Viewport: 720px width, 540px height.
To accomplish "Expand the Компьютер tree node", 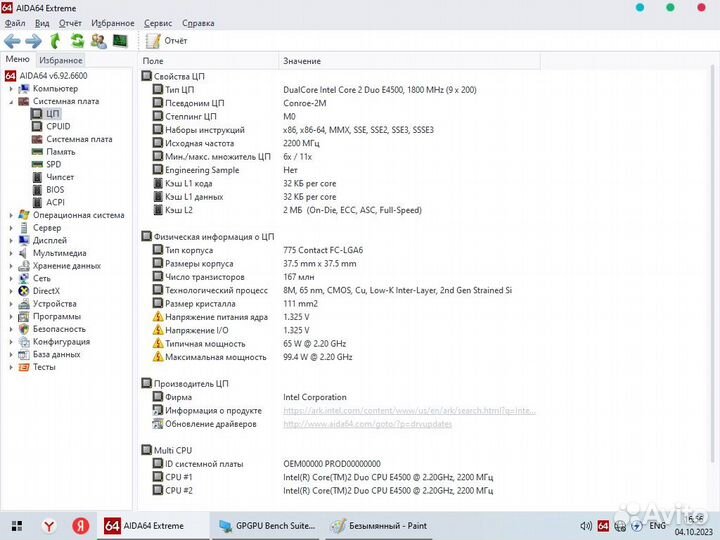I will pyautogui.click(x=11, y=89).
